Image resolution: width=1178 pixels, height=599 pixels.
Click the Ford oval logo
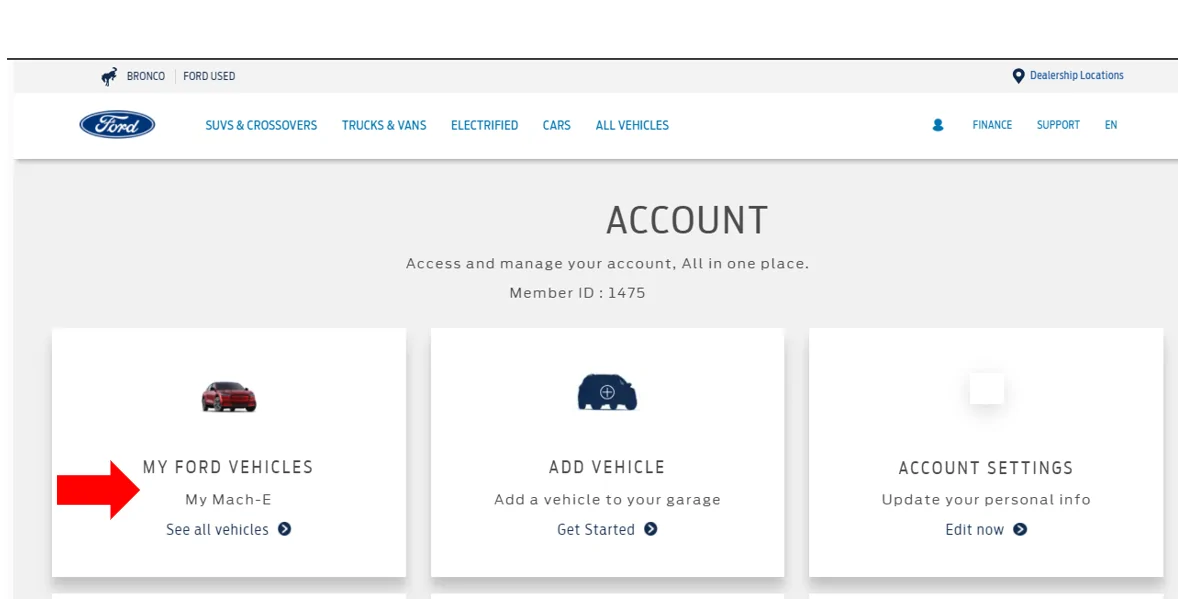pos(117,125)
